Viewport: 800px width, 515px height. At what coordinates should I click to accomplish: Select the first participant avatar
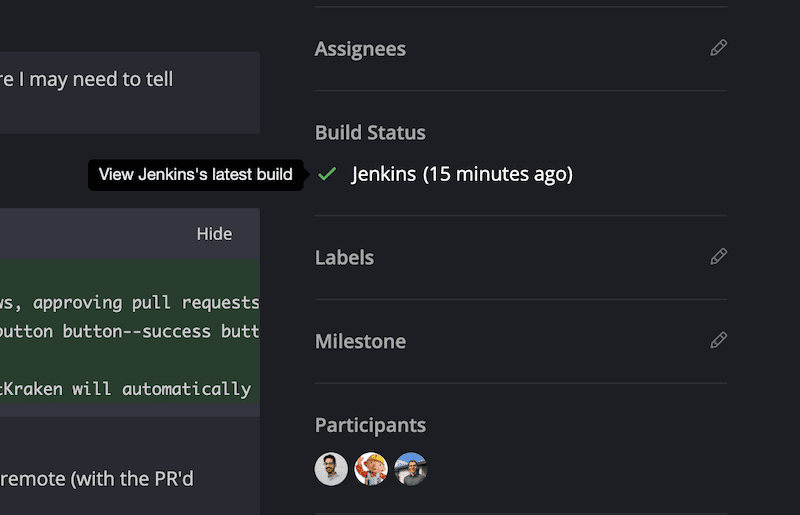coord(331,469)
